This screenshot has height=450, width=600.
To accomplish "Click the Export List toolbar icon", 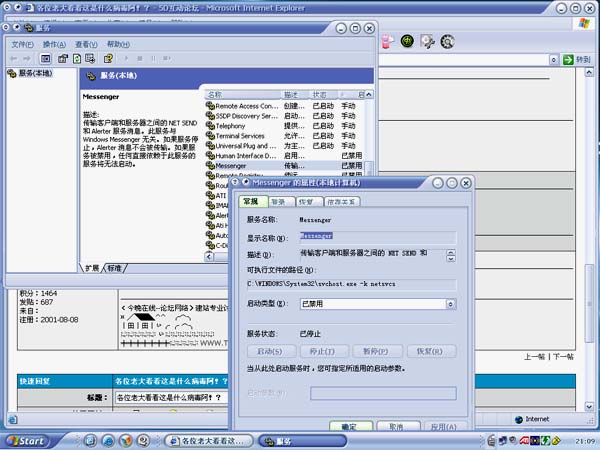I will tap(92, 59).
